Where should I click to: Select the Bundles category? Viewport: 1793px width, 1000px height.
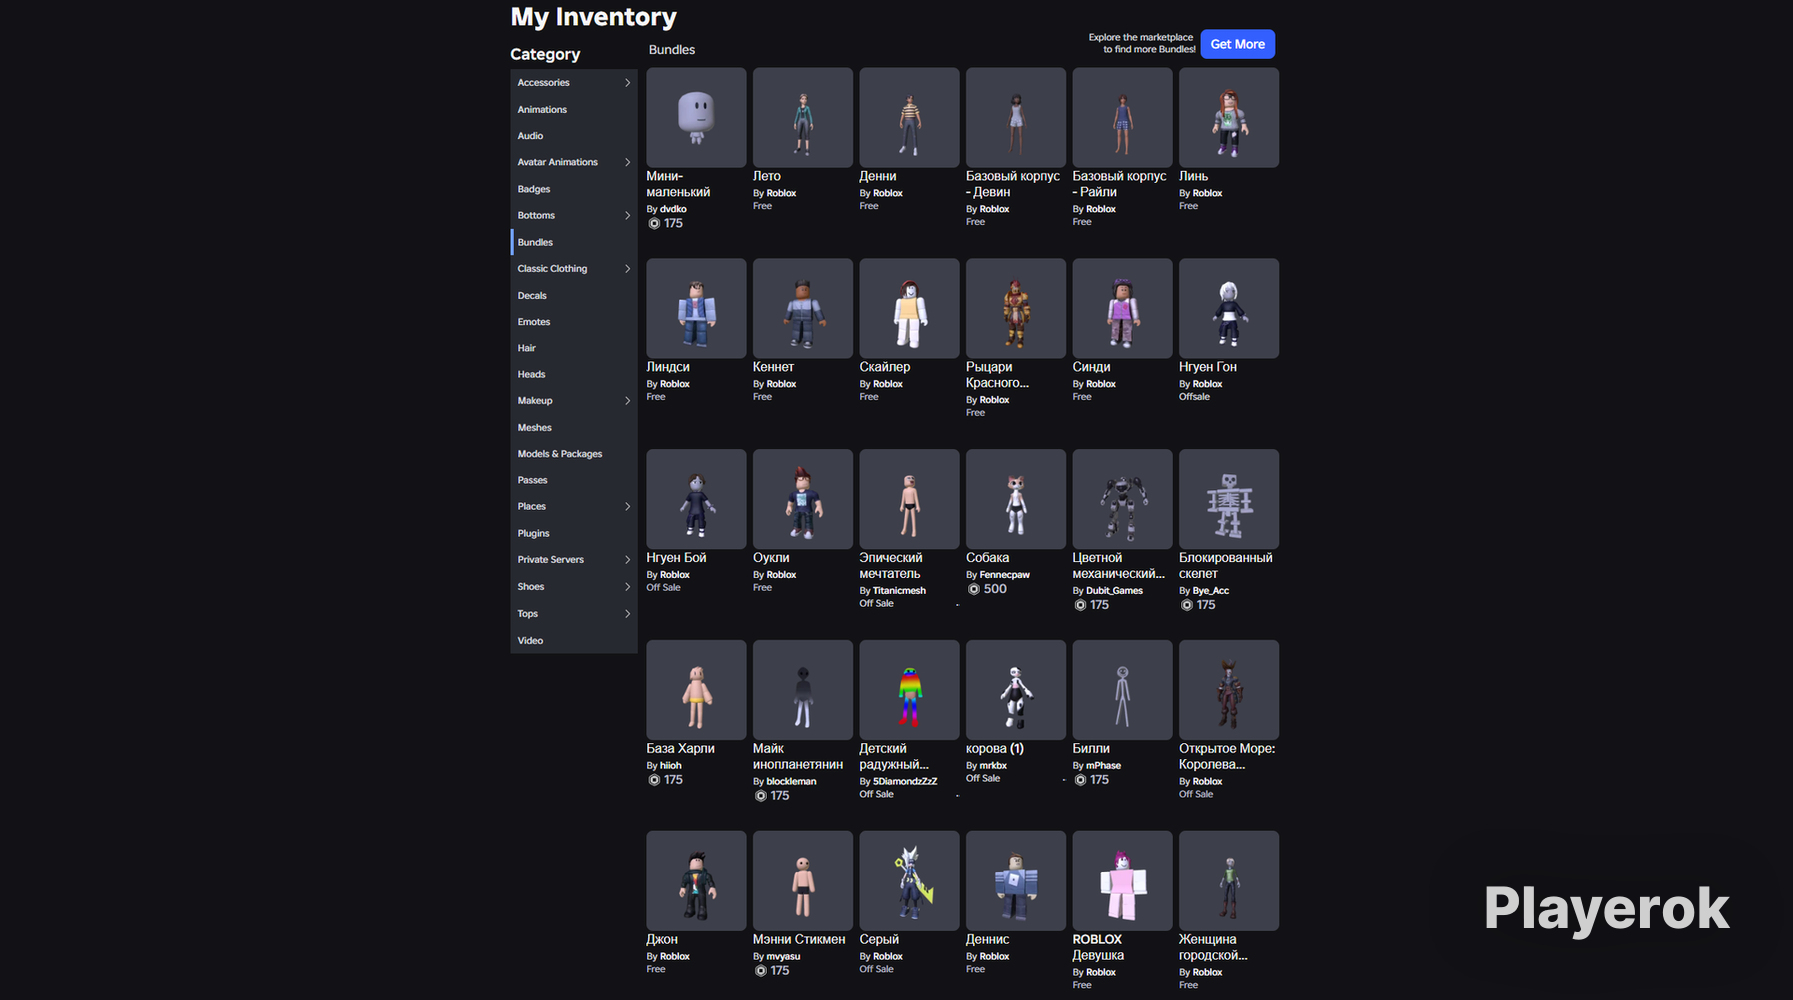click(x=574, y=242)
